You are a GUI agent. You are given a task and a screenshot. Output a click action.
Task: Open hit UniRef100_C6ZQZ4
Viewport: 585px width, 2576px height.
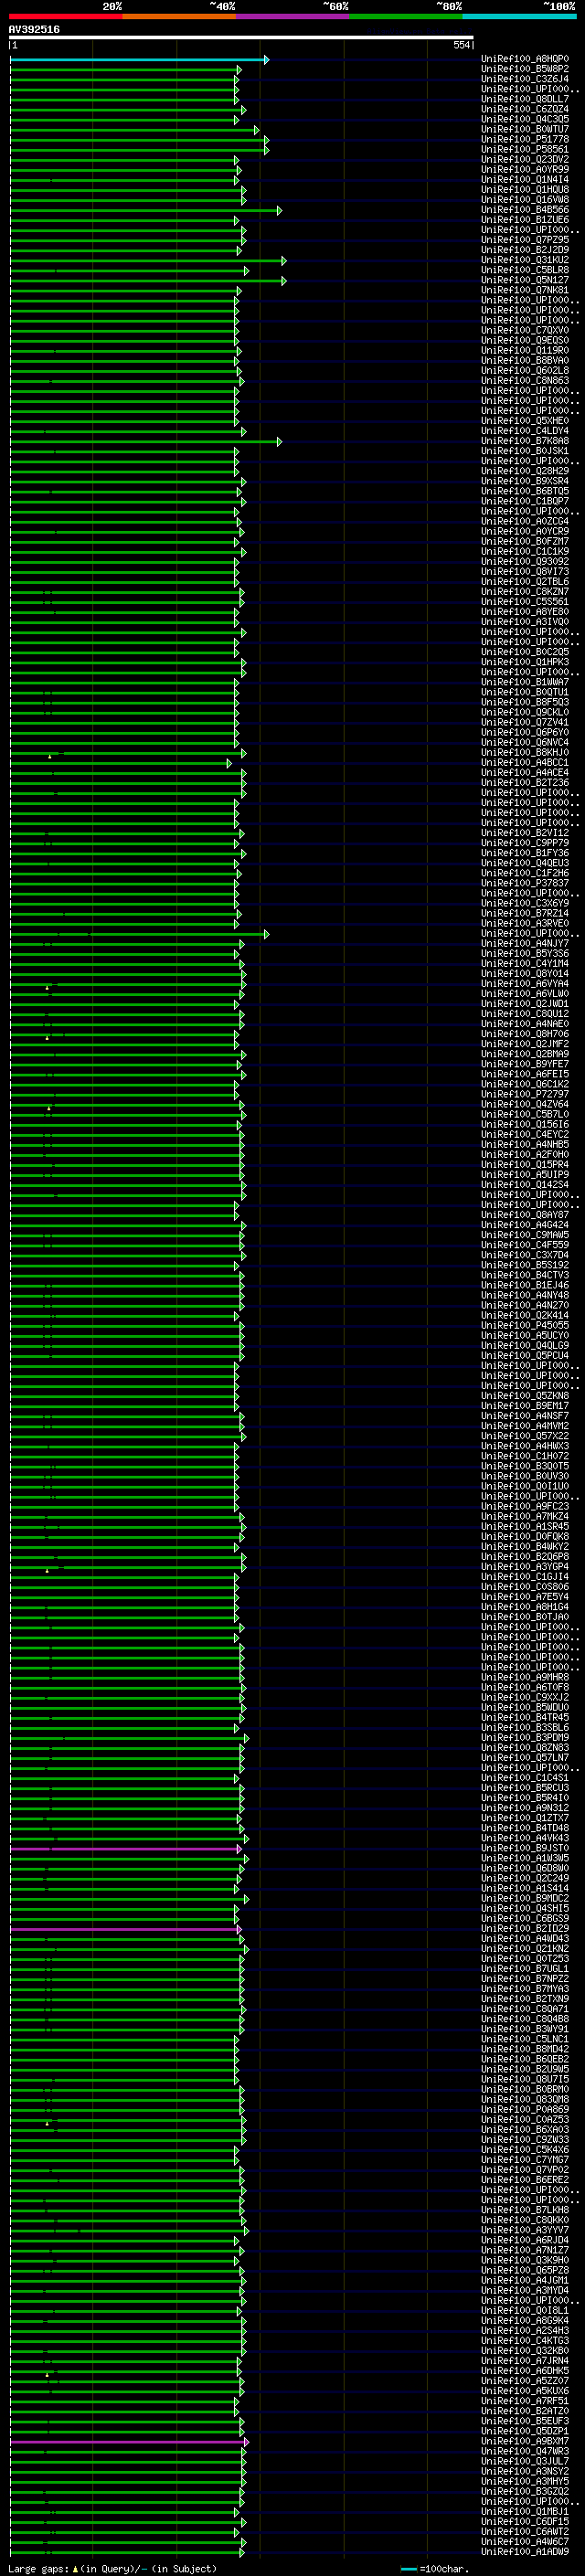(x=525, y=109)
